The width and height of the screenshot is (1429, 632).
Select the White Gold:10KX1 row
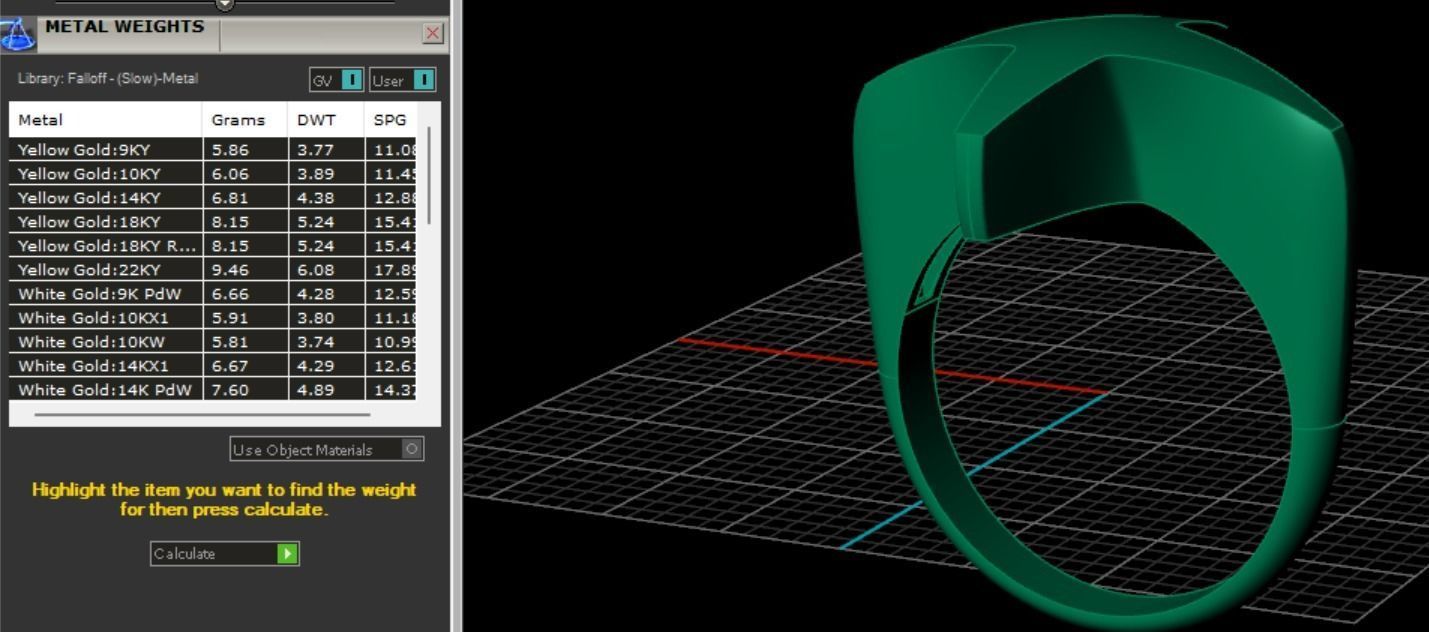(213, 318)
